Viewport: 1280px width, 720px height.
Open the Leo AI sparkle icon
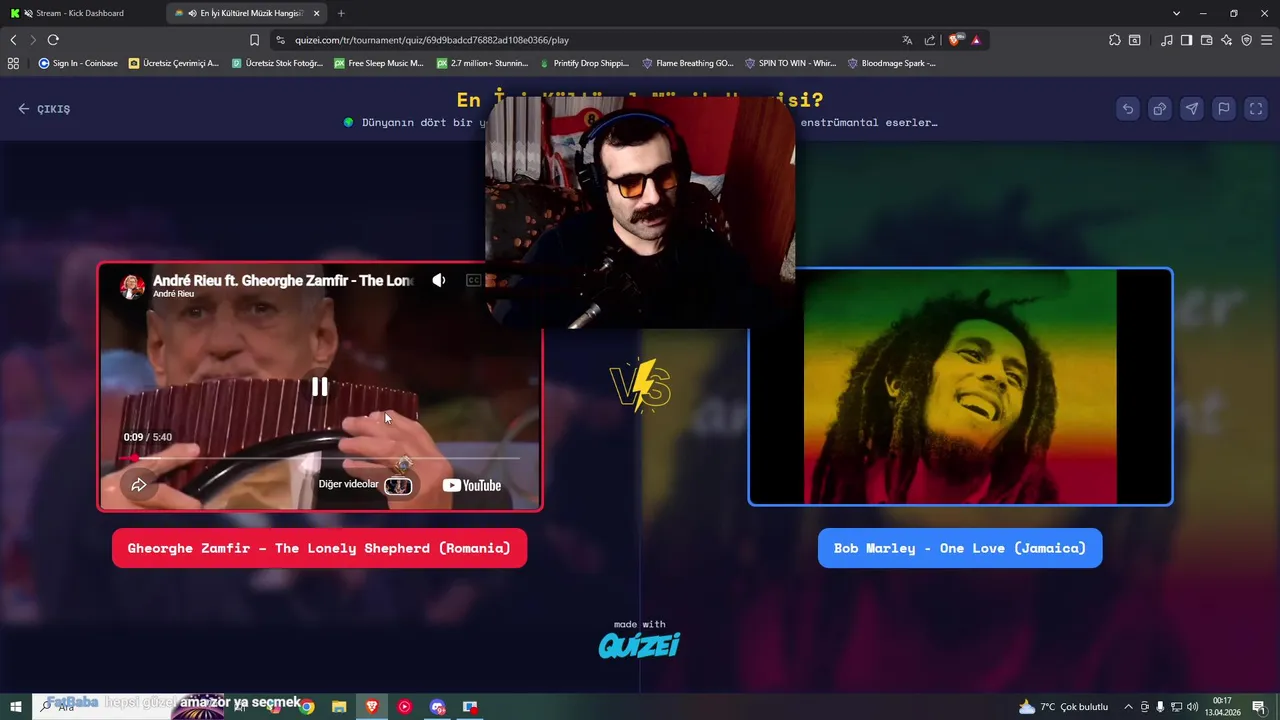[x=1226, y=40]
